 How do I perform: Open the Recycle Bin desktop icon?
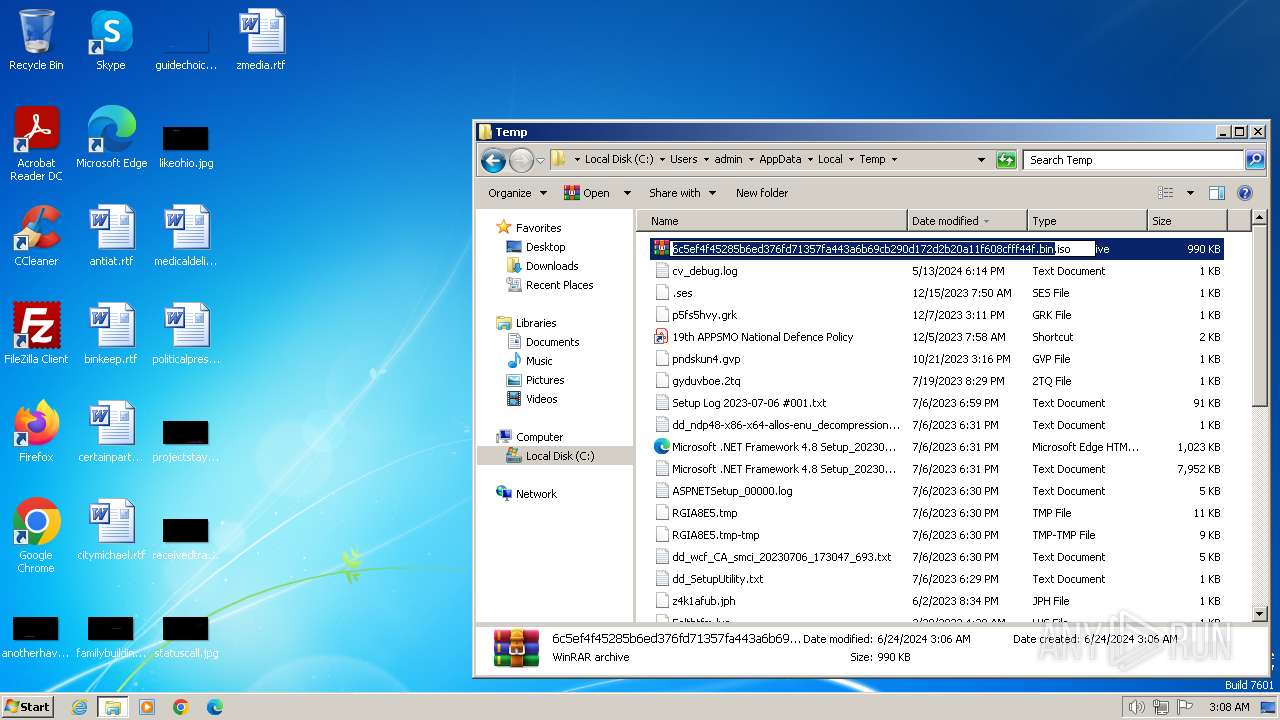coord(36,40)
